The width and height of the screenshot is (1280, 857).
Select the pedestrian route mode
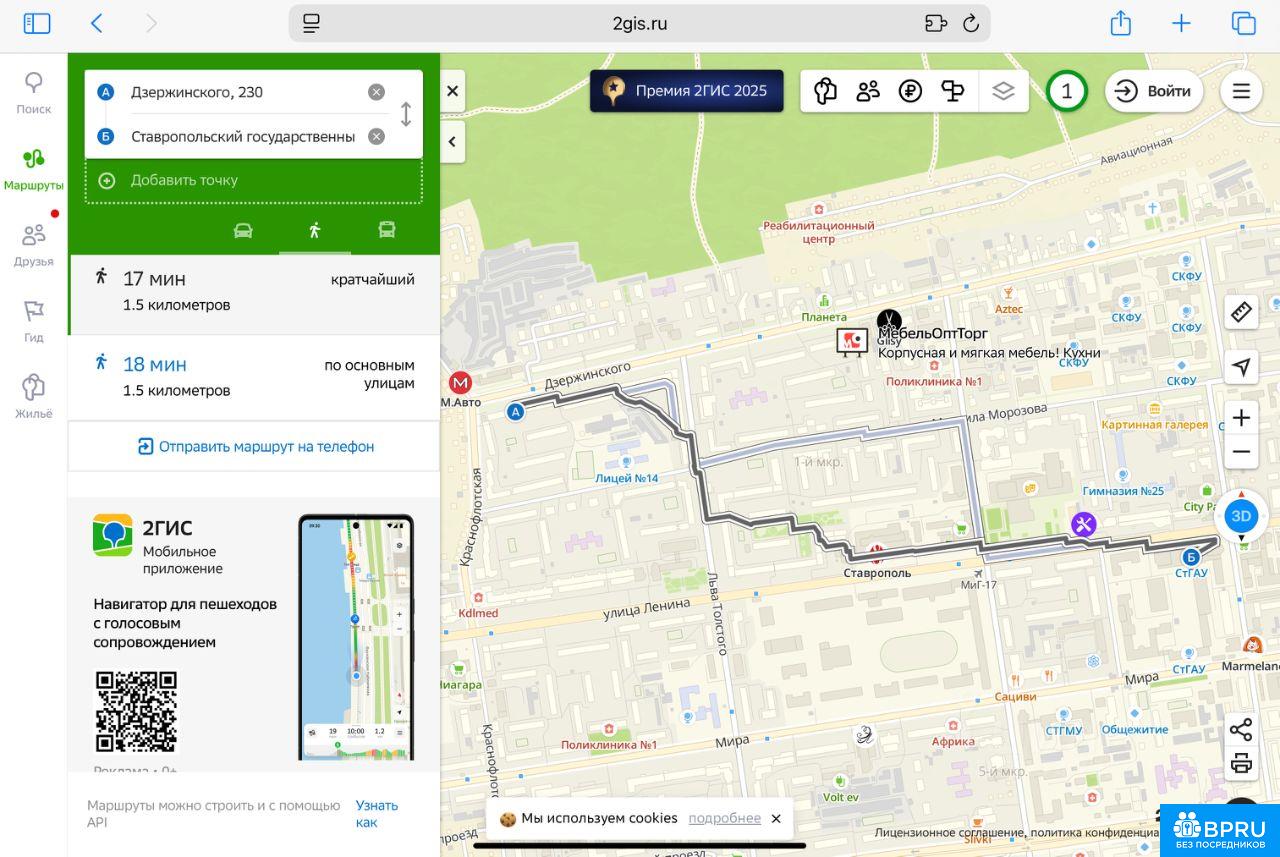click(x=315, y=230)
